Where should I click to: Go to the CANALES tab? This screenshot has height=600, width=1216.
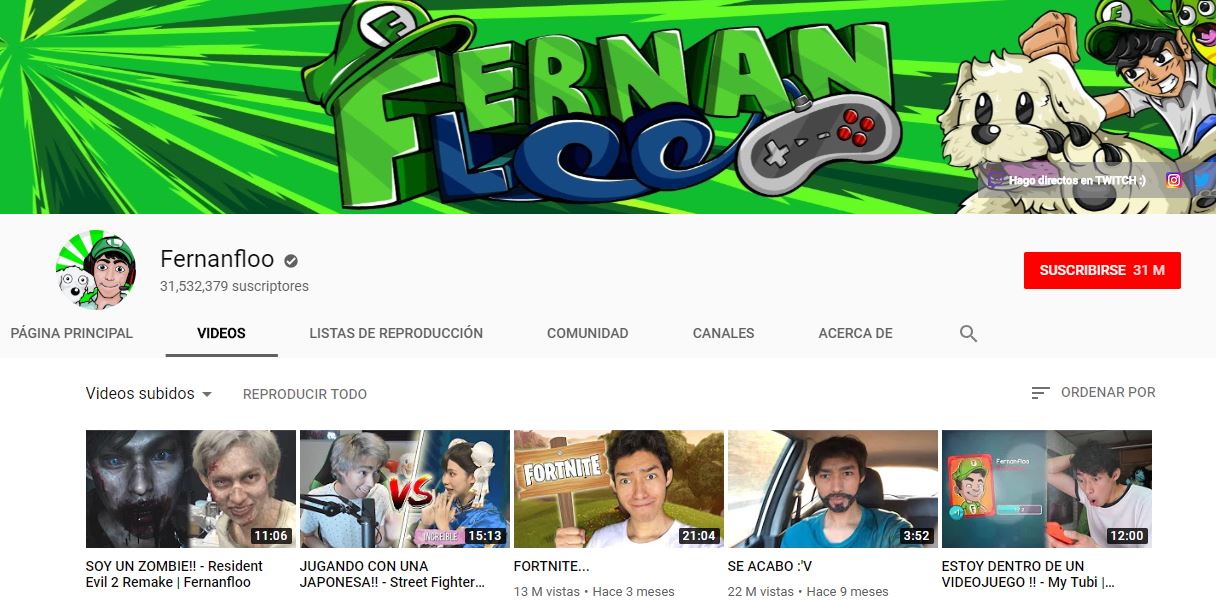pos(724,333)
